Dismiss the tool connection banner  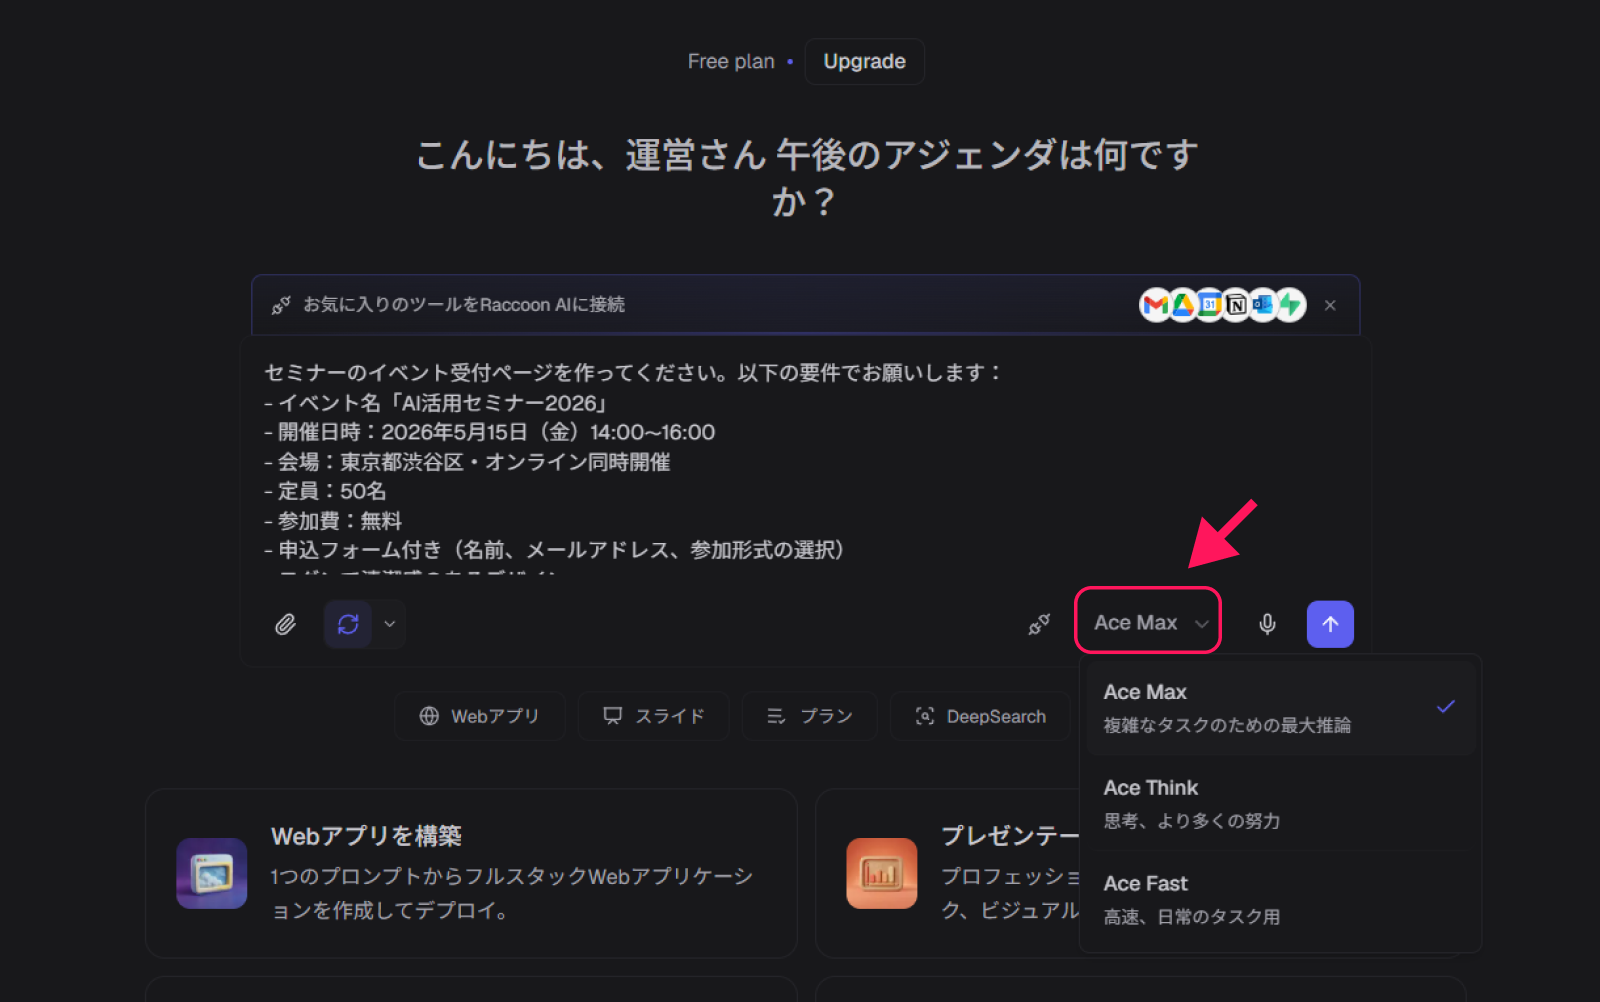click(x=1330, y=305)
